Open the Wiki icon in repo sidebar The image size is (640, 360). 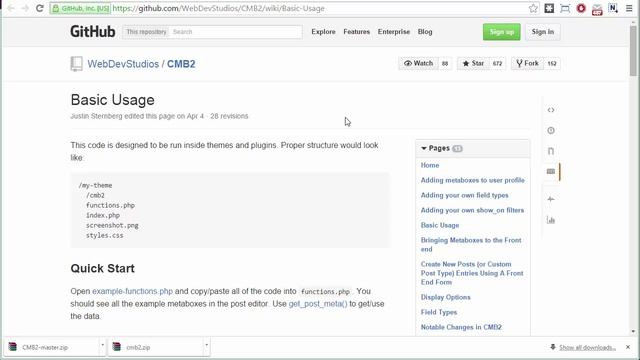pyautogui.click(x=551, y=171)
